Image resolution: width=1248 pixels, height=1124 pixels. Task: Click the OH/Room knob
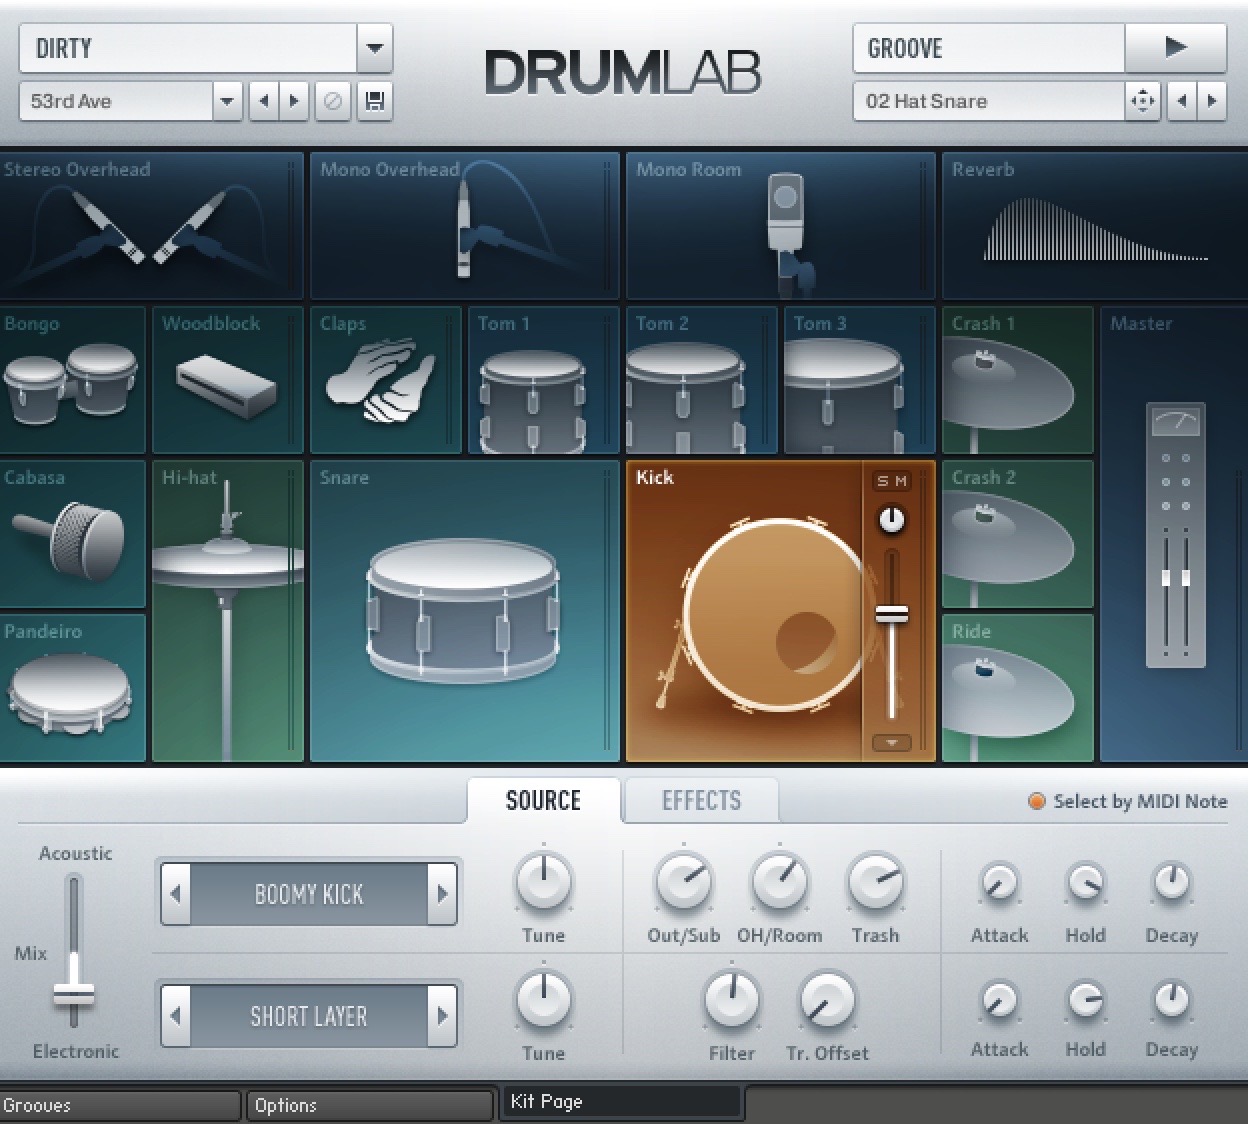point(779,882)
